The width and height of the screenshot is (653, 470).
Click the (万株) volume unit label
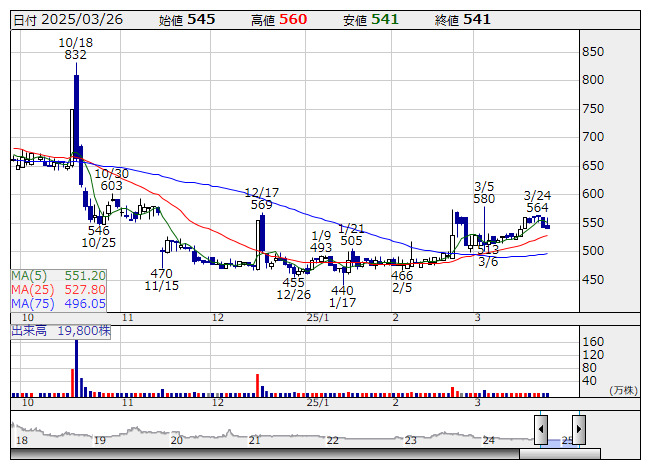(x=623, y=390)
